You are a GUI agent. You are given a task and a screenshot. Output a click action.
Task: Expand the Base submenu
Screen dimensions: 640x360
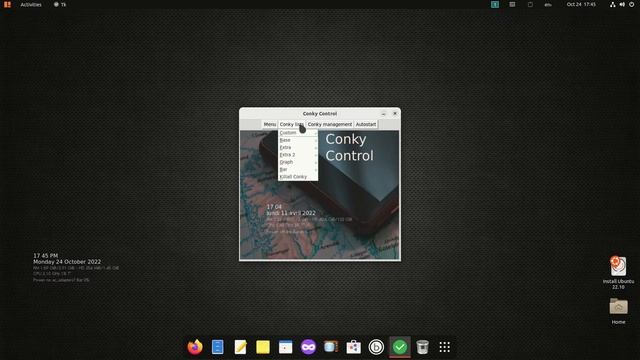pyautogui.click(x=298, y=140)
